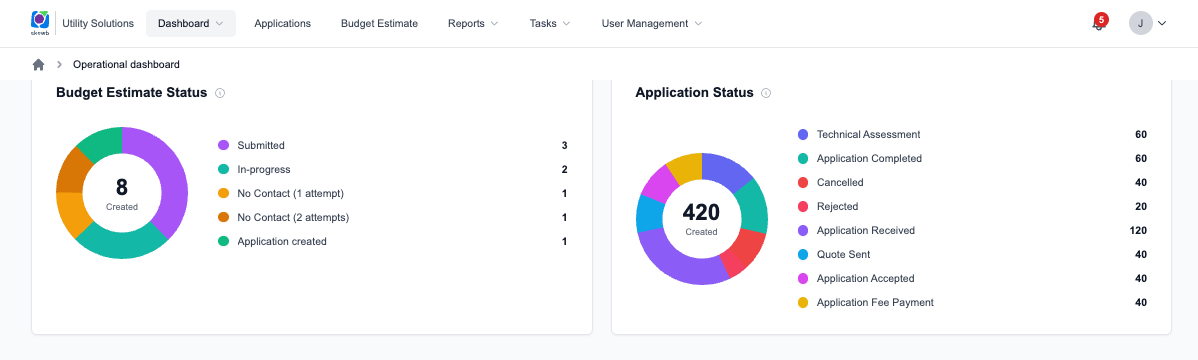Select No Contact (2 attempts) label

click(293, 218)
